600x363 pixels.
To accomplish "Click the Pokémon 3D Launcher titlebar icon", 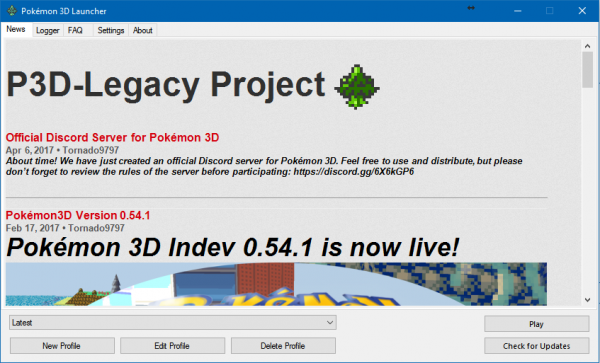I will [12, 11].
